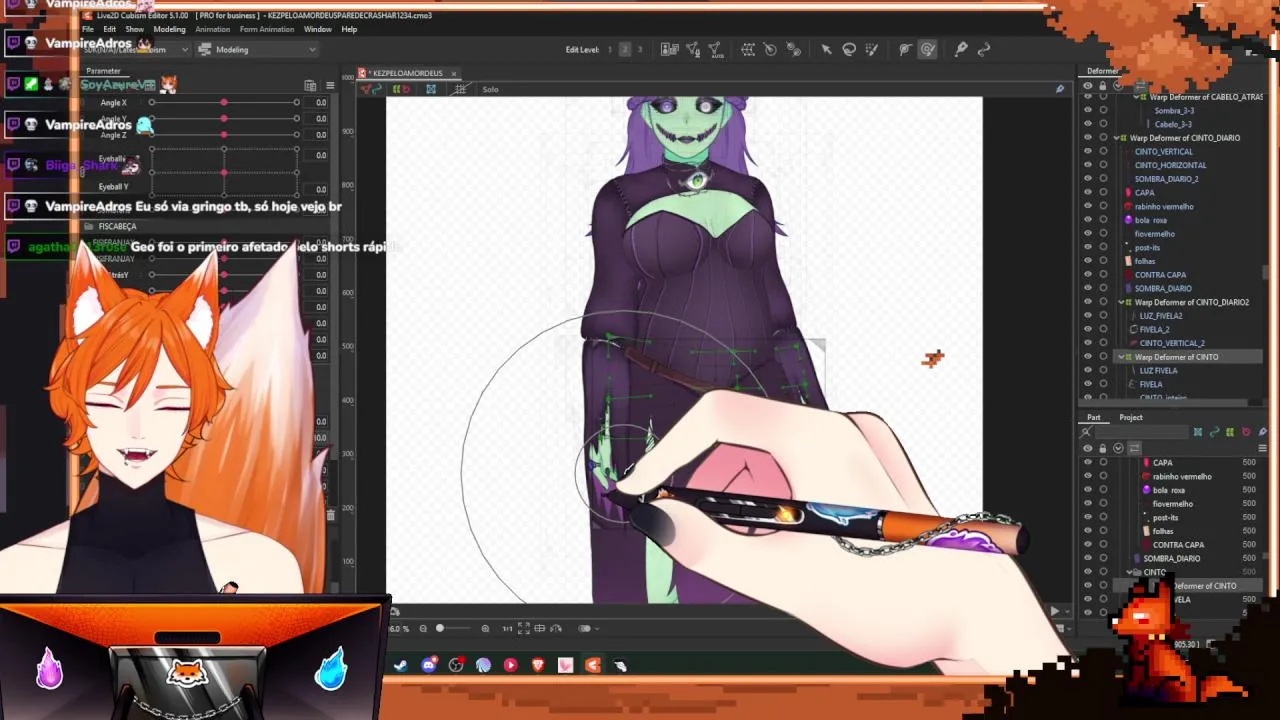Screen dimensions: 1280x720
Task: Click the deform path edit tool
Action: [905, 49]
